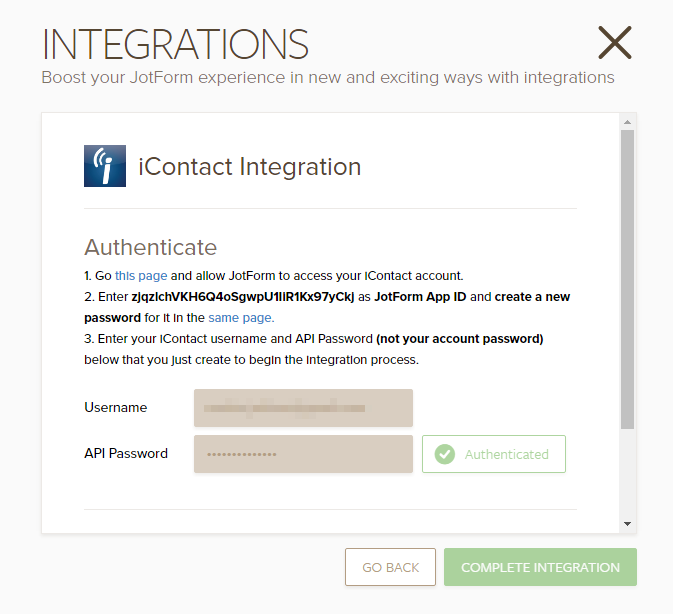
Task: Click the iContact Integration title
Action: [249, 166]
